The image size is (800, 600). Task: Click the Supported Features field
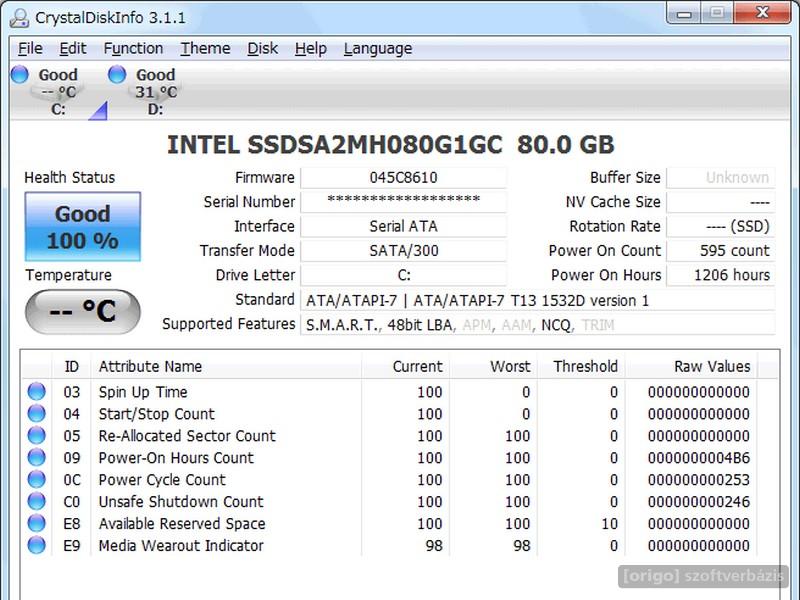538,324
